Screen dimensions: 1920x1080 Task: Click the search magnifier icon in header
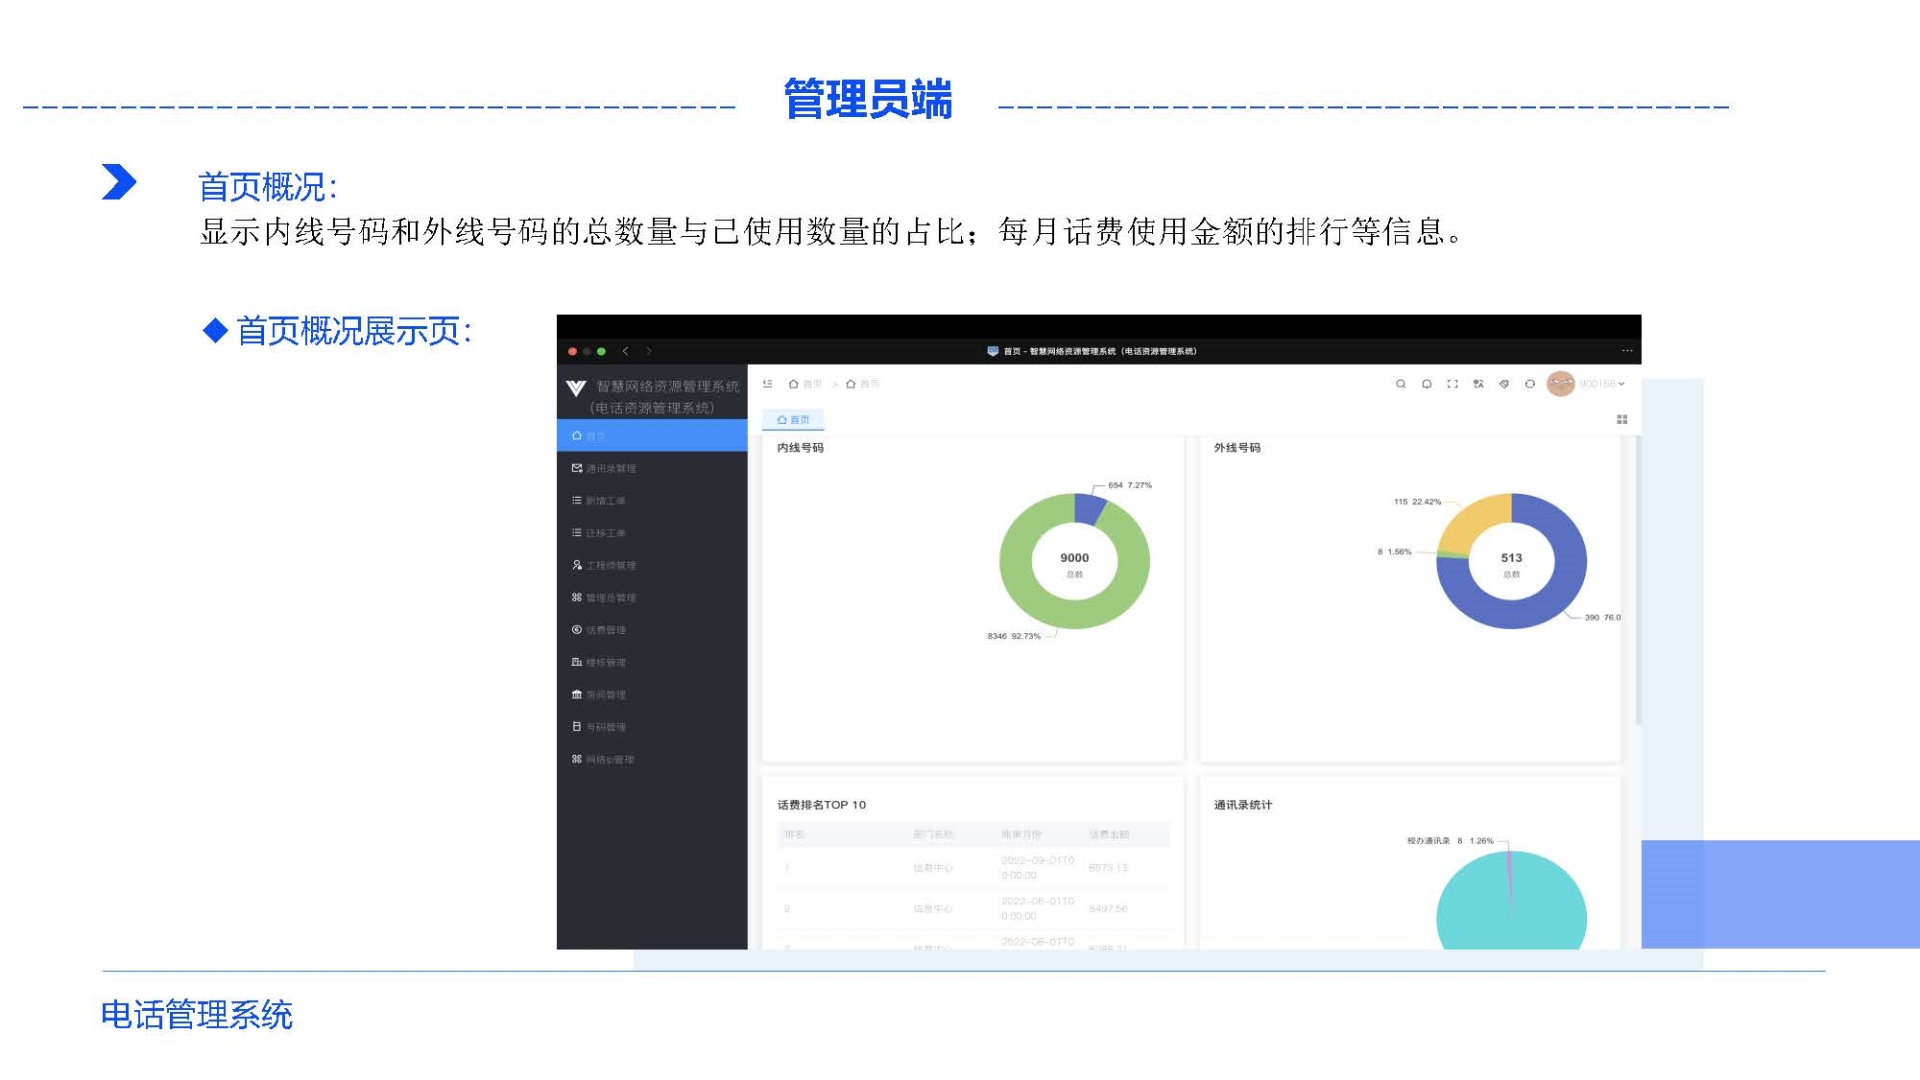click(x=1400, y=384)
